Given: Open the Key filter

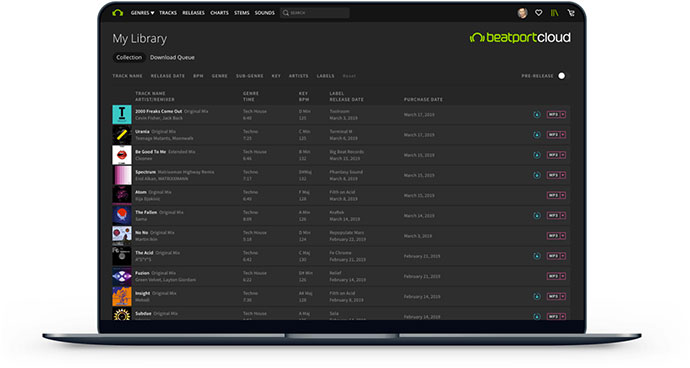Looking at the screenshot, I should (x=276, y=76).
